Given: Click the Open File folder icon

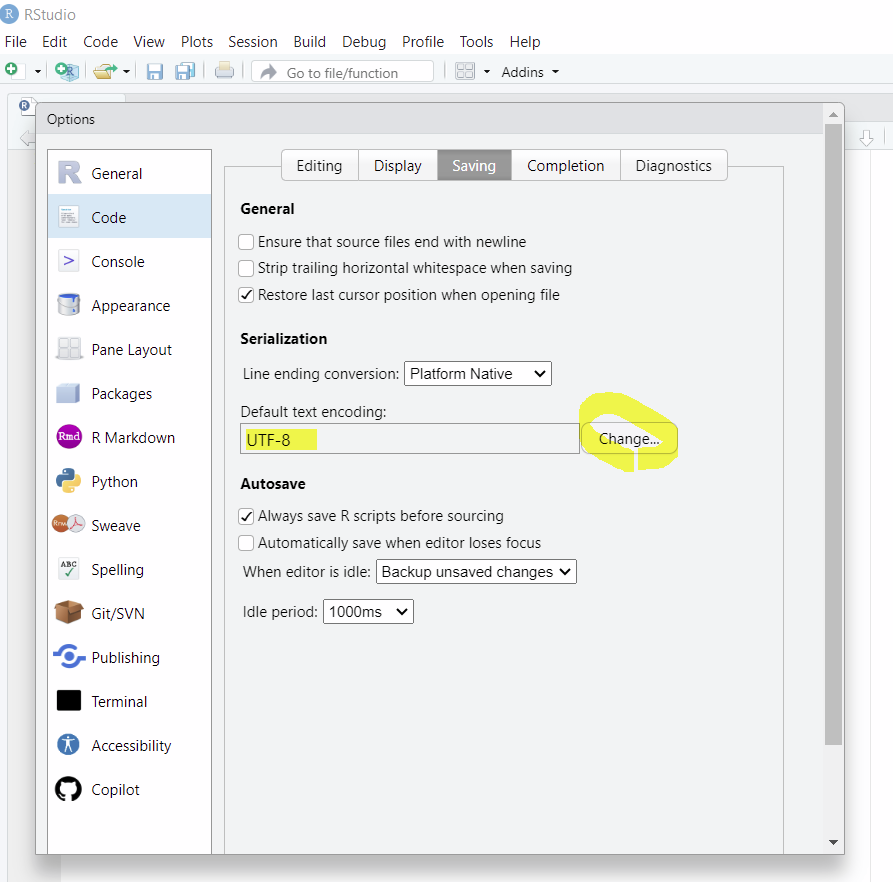Looking at the screenshot, I should (x=105, y=72).
